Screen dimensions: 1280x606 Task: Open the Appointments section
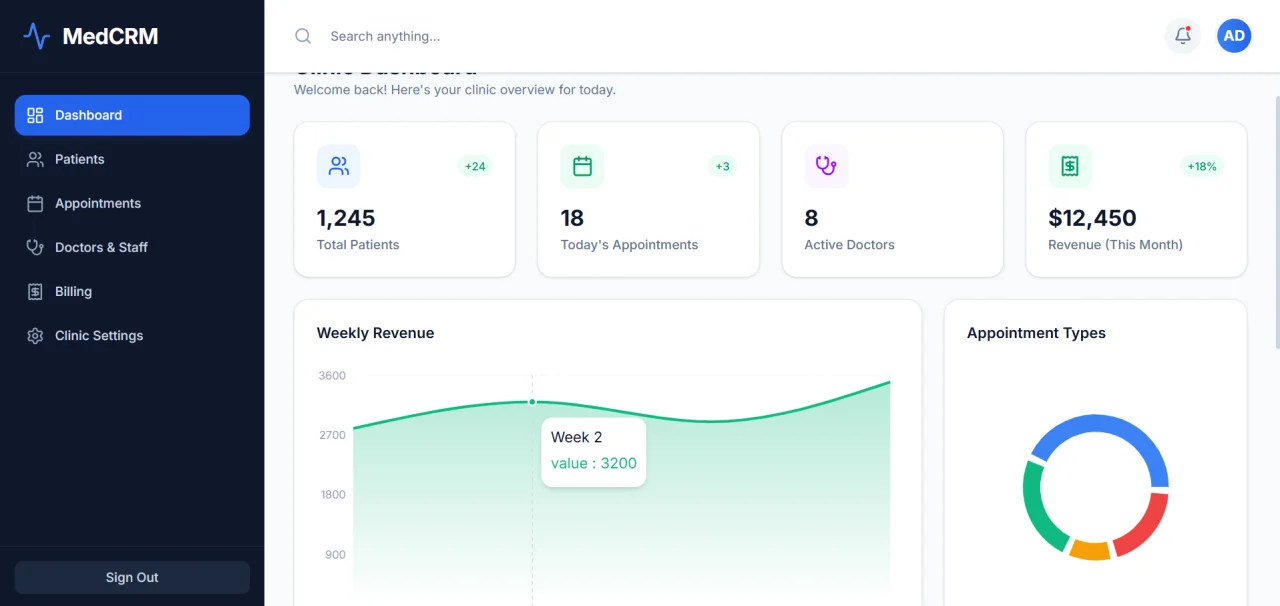click(x=132, y=203)
